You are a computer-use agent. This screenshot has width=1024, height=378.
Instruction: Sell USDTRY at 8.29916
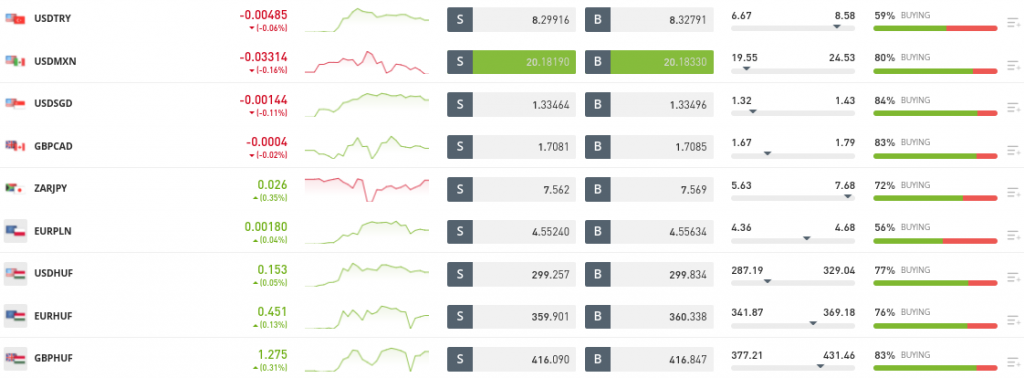point(511,20)
